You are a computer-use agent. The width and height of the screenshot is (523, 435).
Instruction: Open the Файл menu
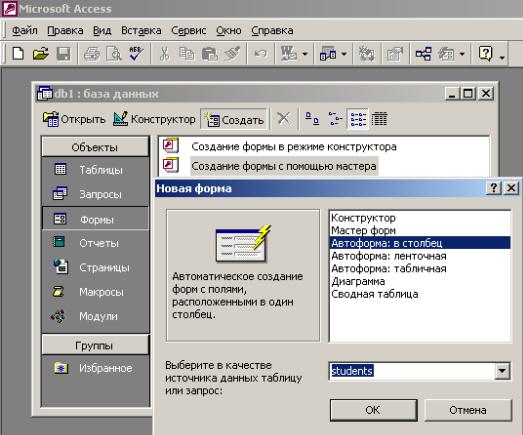(24, 30)
